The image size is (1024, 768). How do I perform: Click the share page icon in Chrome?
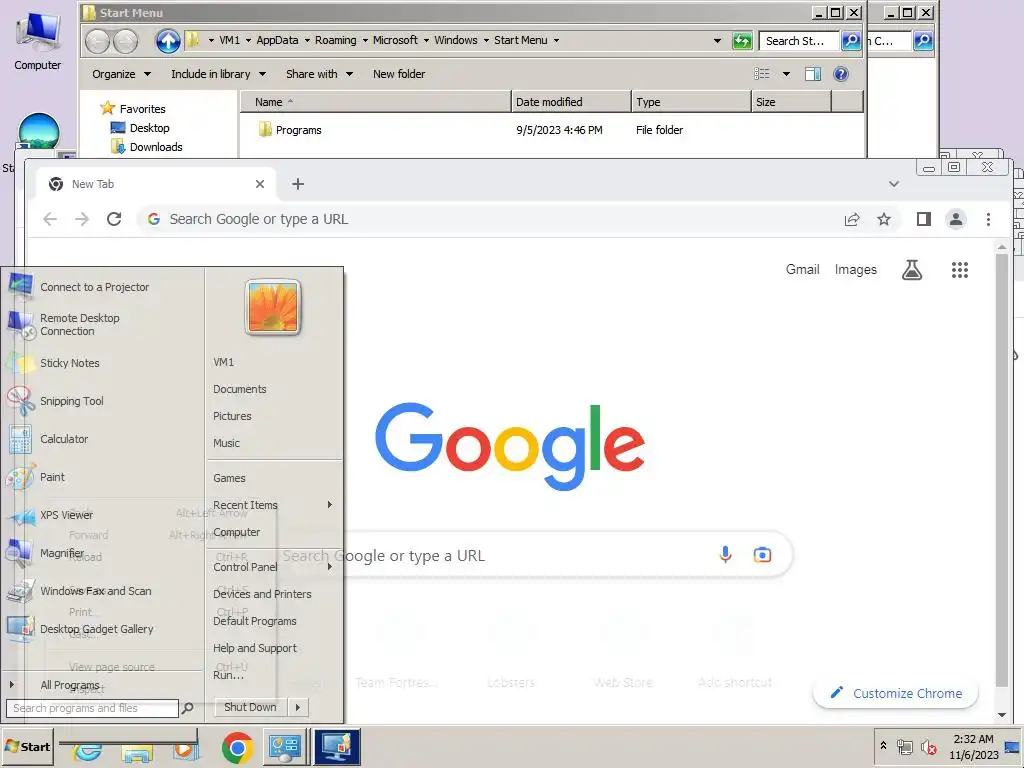click(852, 219)
